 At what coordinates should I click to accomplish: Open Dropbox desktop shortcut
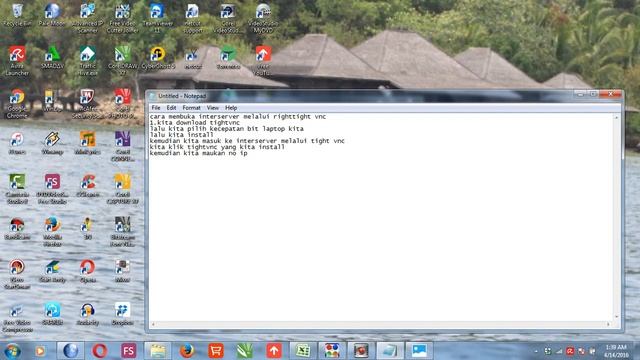pos(122,314)
